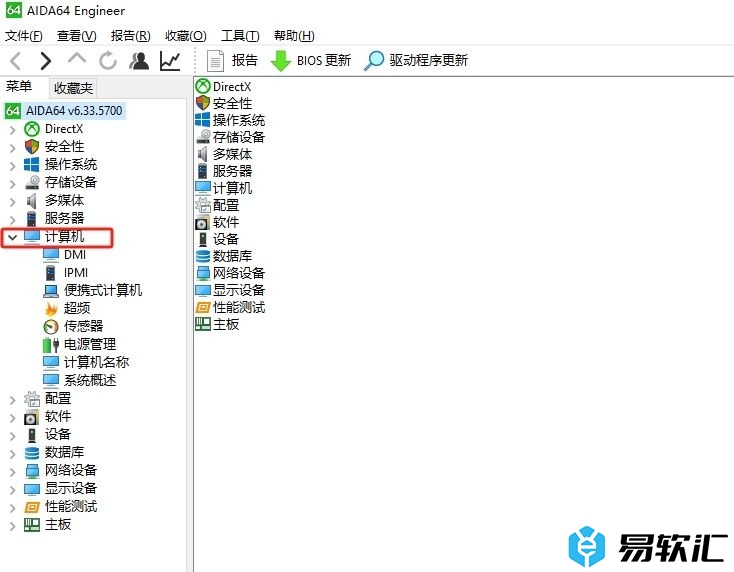Click 主板 motherboard icon in right pane
Image resolution: width=734 pixels, height=572 pixels.
203,324
